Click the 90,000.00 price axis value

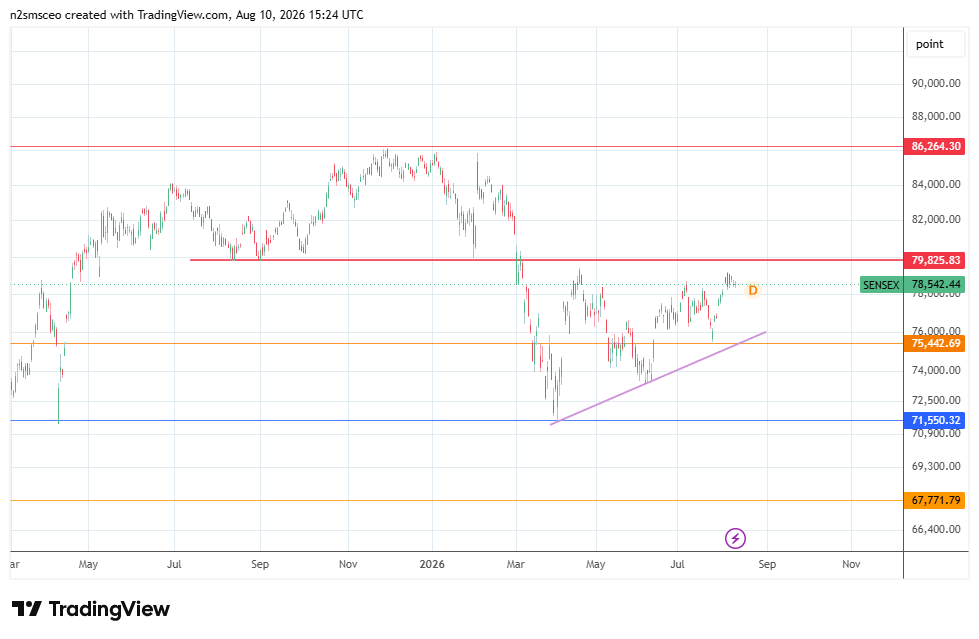(936, 83)
